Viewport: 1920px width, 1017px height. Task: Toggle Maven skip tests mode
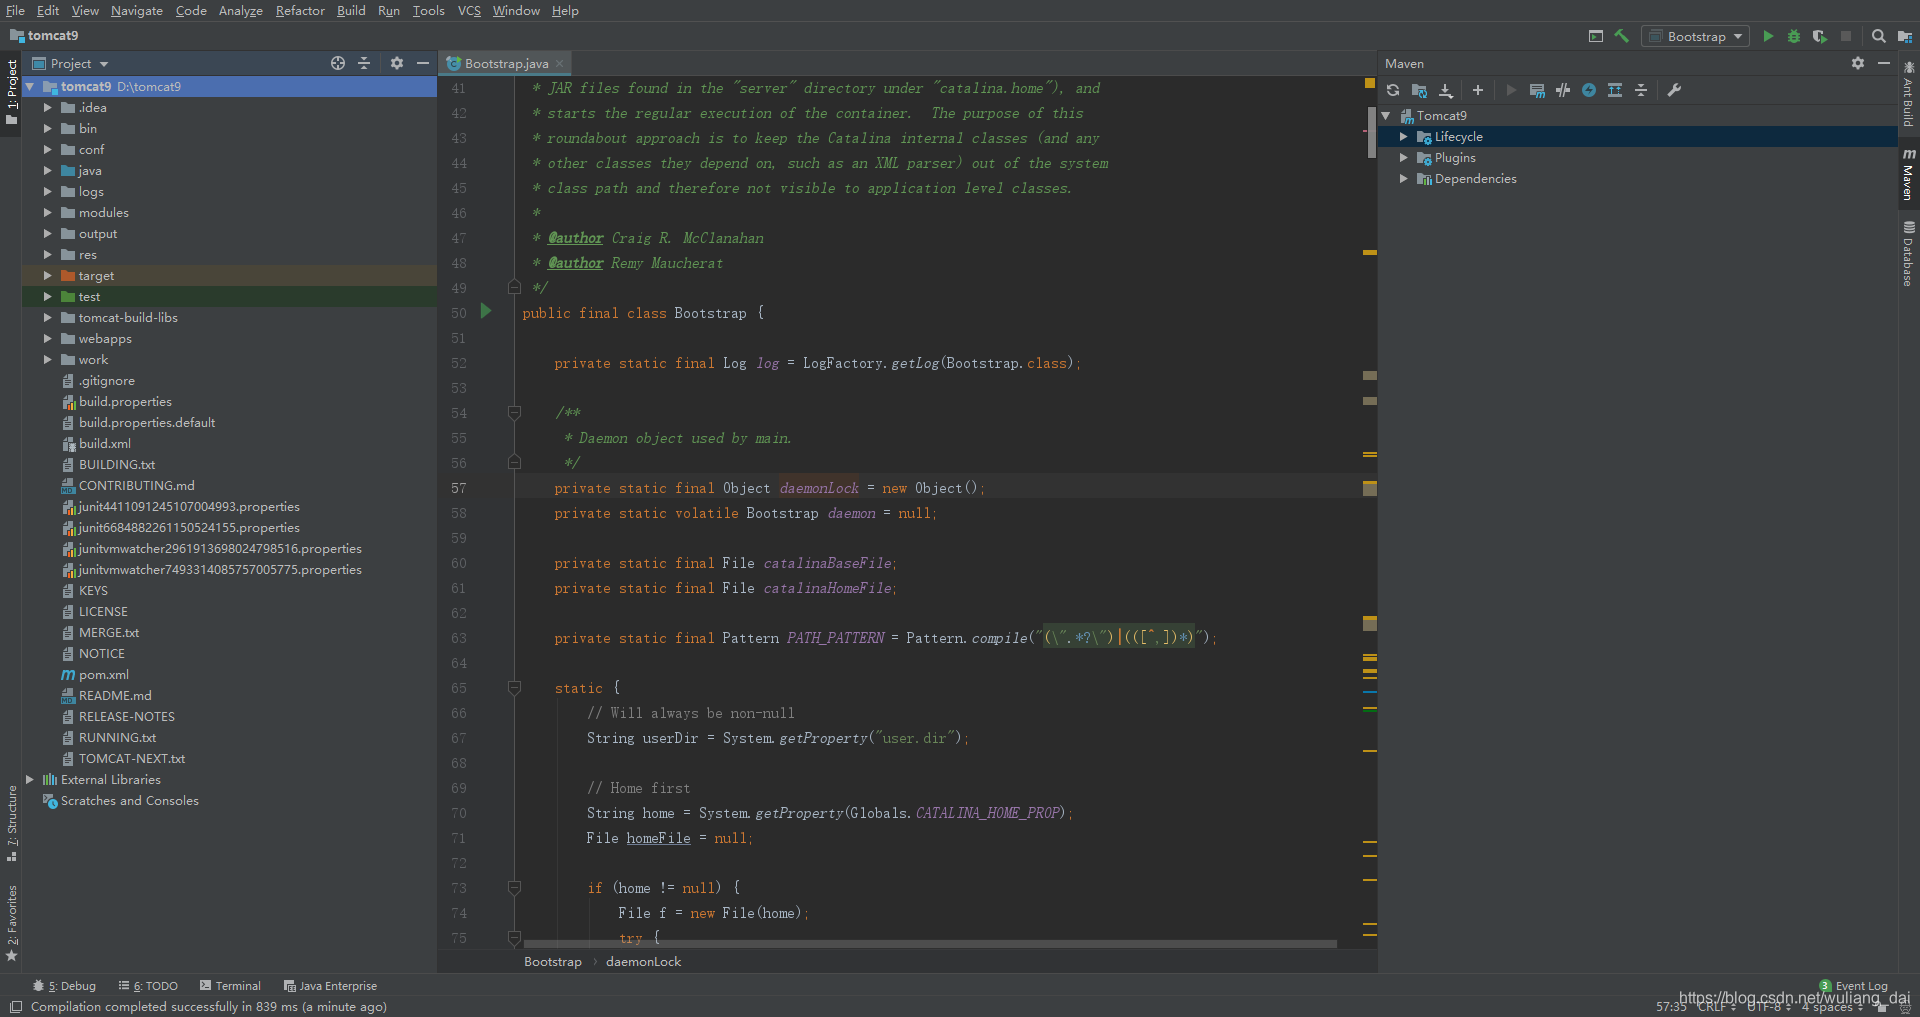[x=1589, y=90]
